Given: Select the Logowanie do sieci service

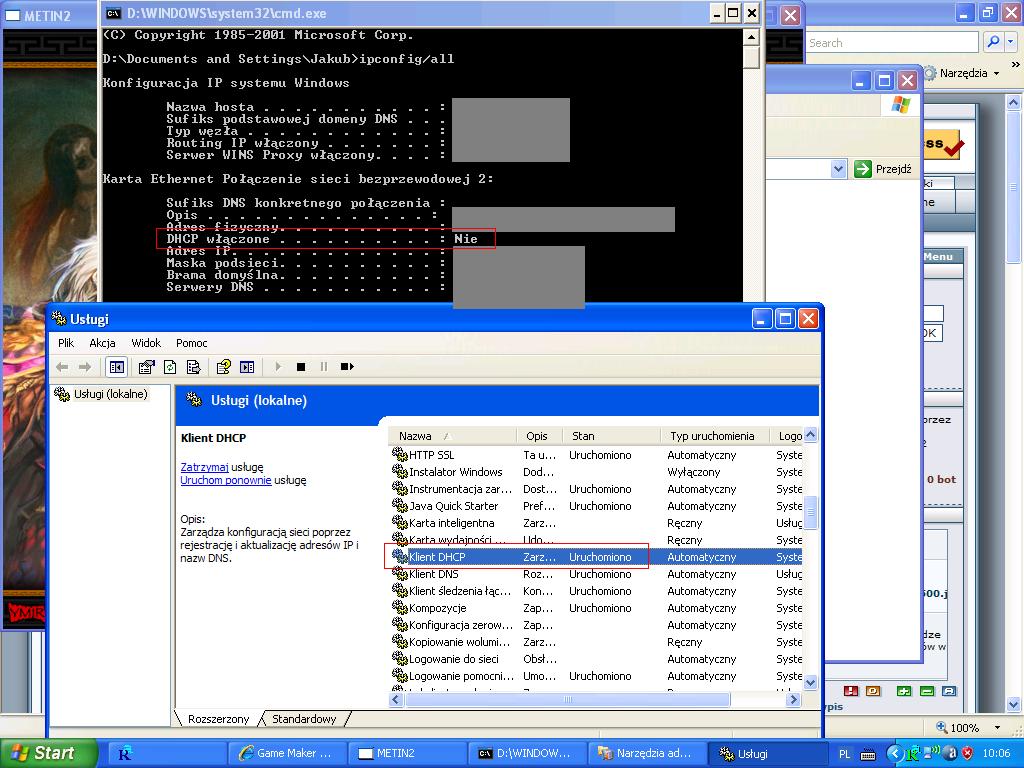Looking at the screenshot, I should tap(596, 659).
